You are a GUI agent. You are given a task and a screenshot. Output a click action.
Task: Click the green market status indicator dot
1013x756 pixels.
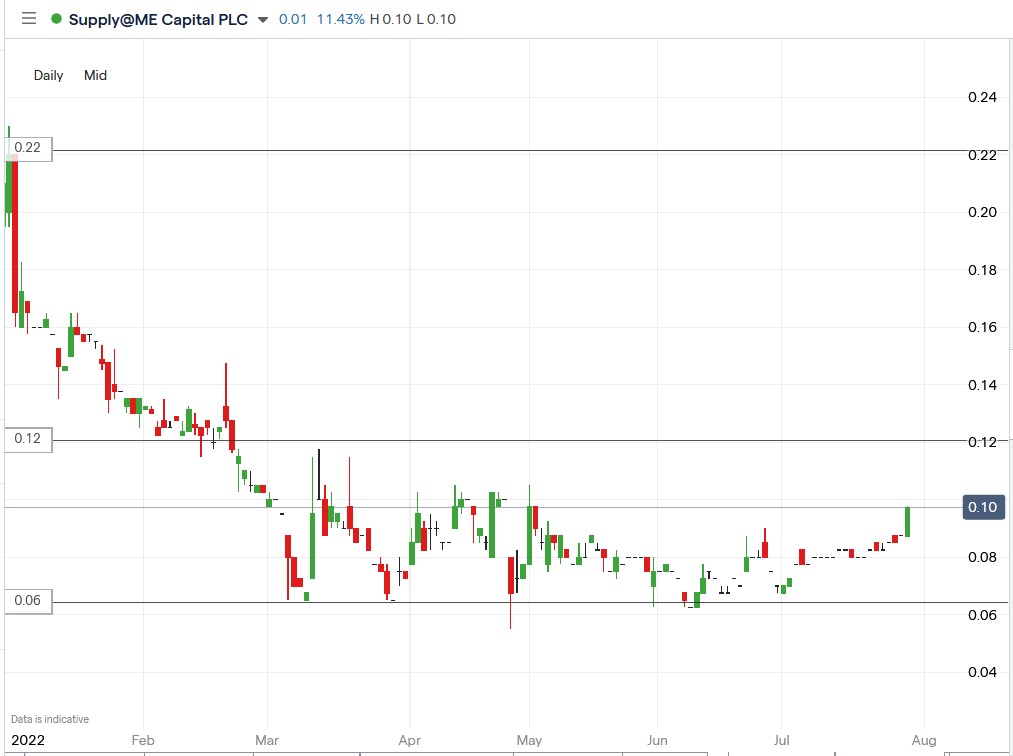[x=57, y=18]
